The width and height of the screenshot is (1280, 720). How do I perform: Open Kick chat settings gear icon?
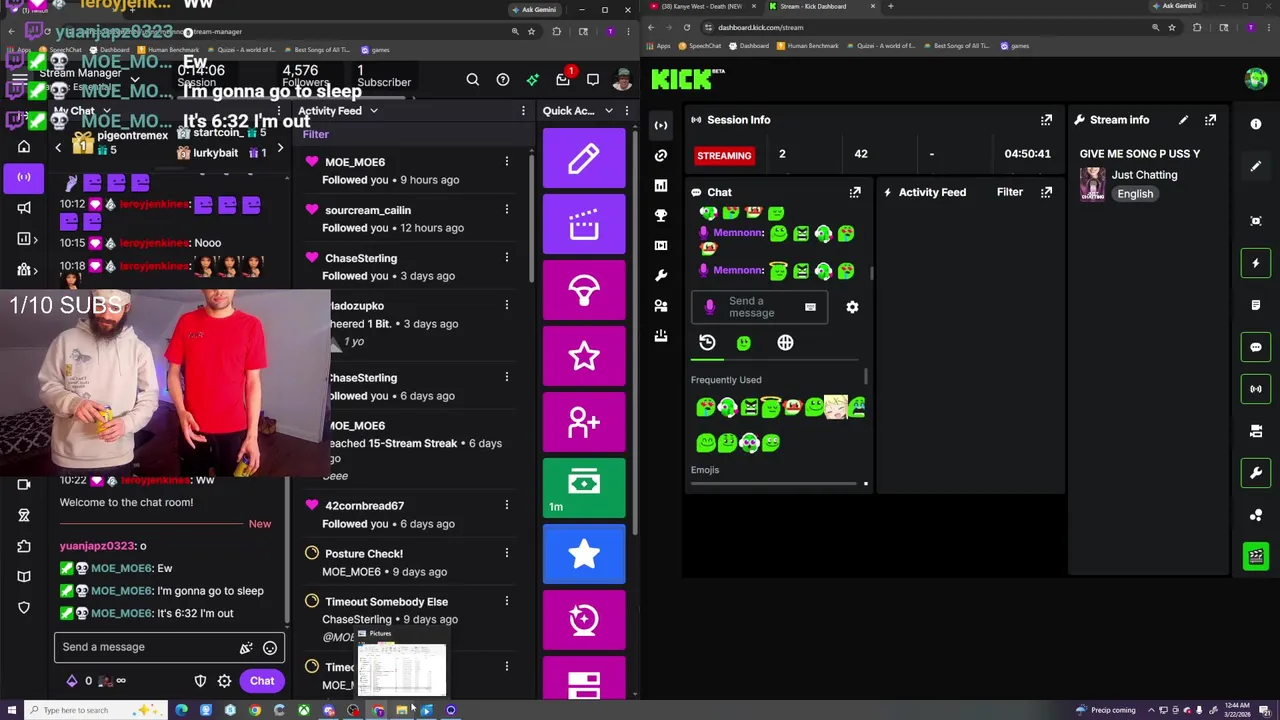[852, 307]
